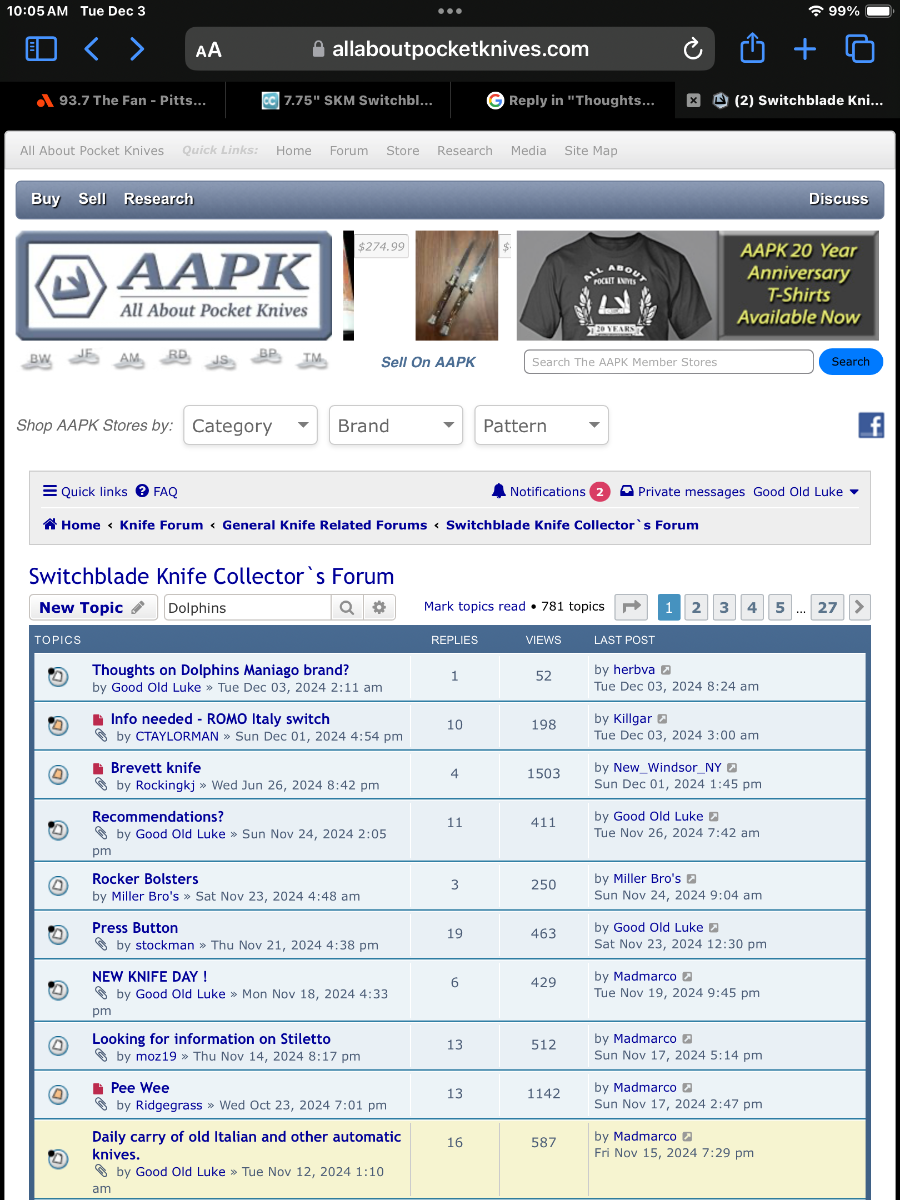Image resolution: width=900 pixels, height=1200 pixels.
Task: Open the switchblade knives product thumbnail
Action: click(x=456, y=286)
